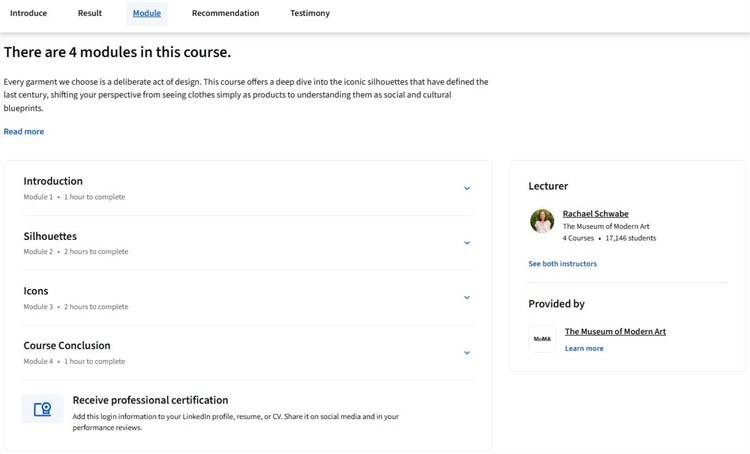Click the Read more link
This screenshot has height=454, width=750.
click(x=24, y=132)
